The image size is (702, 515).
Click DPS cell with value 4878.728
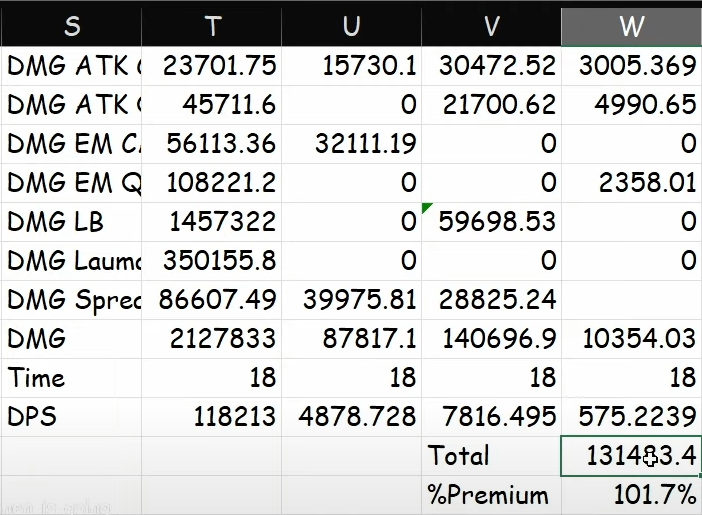pos(351,416)
